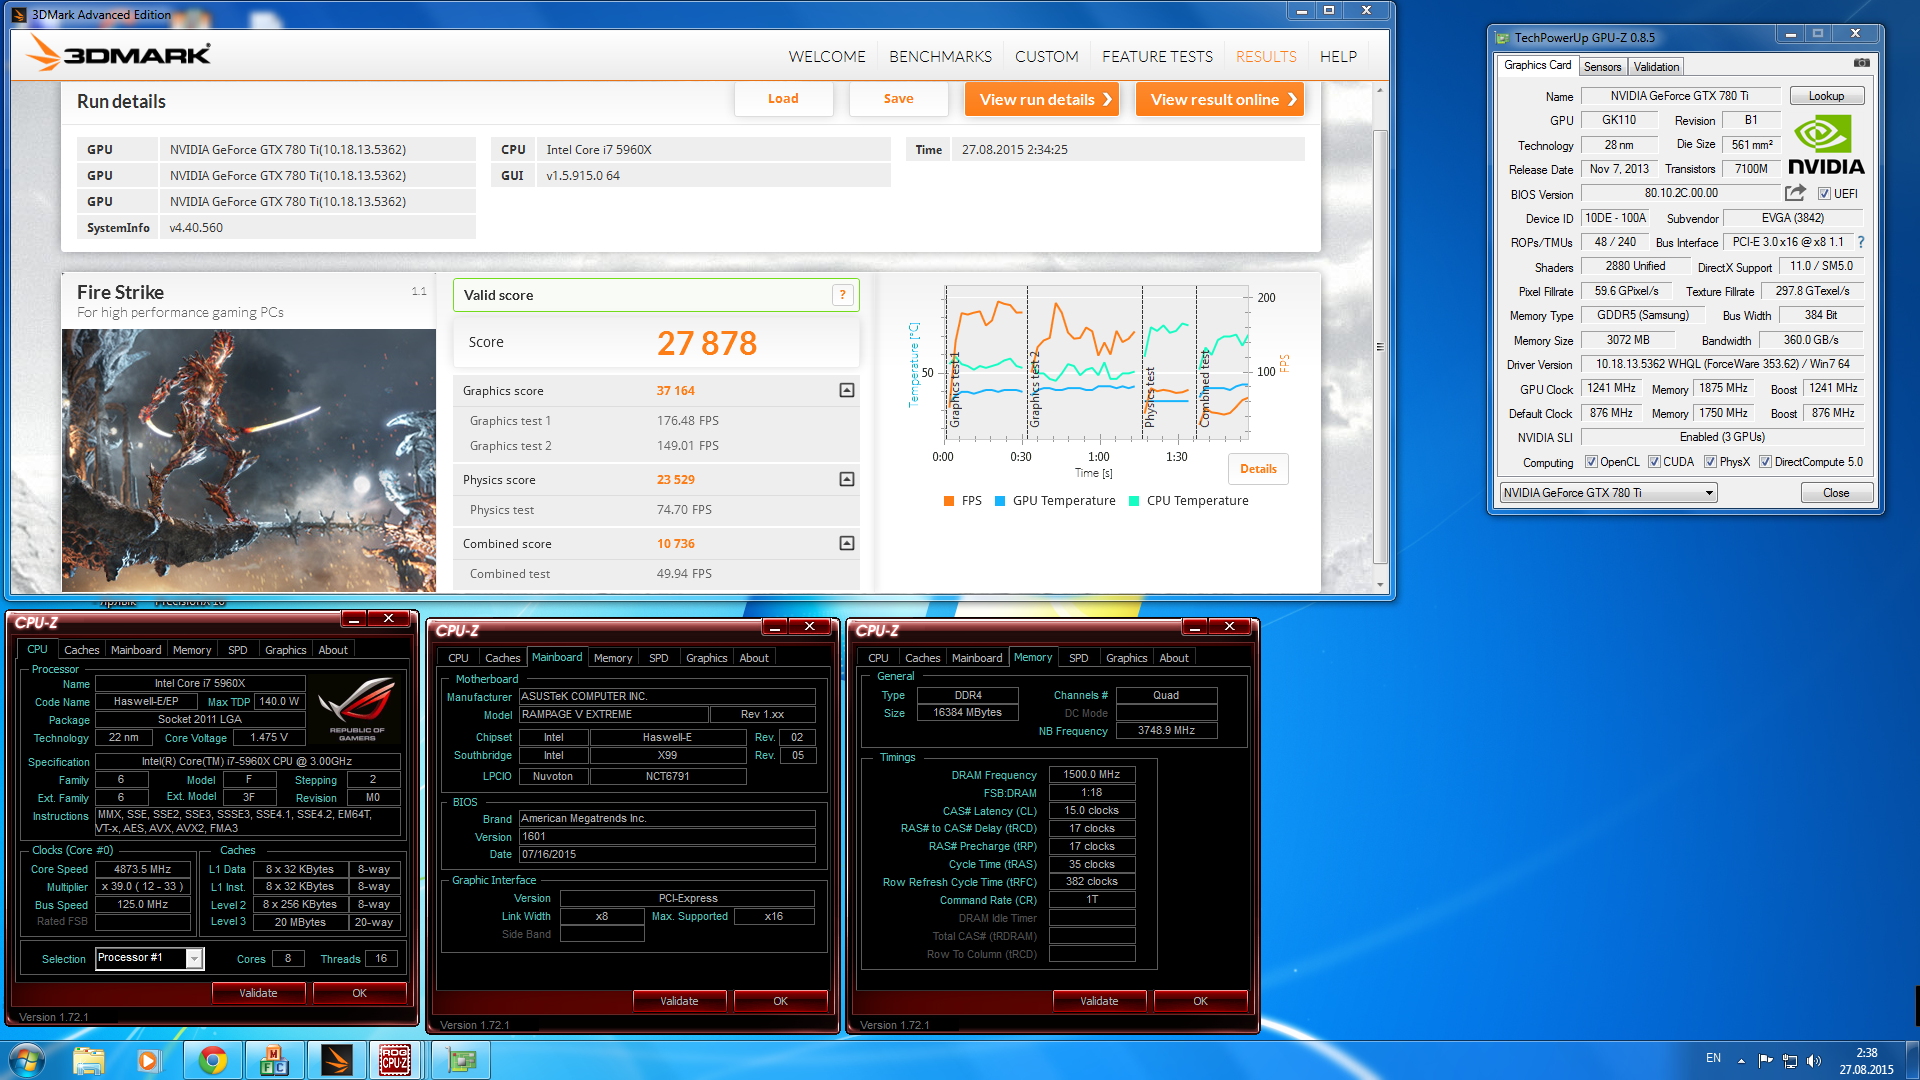Click the network tray icon
The image size is (1920, 1080).
point(1790,1061)
